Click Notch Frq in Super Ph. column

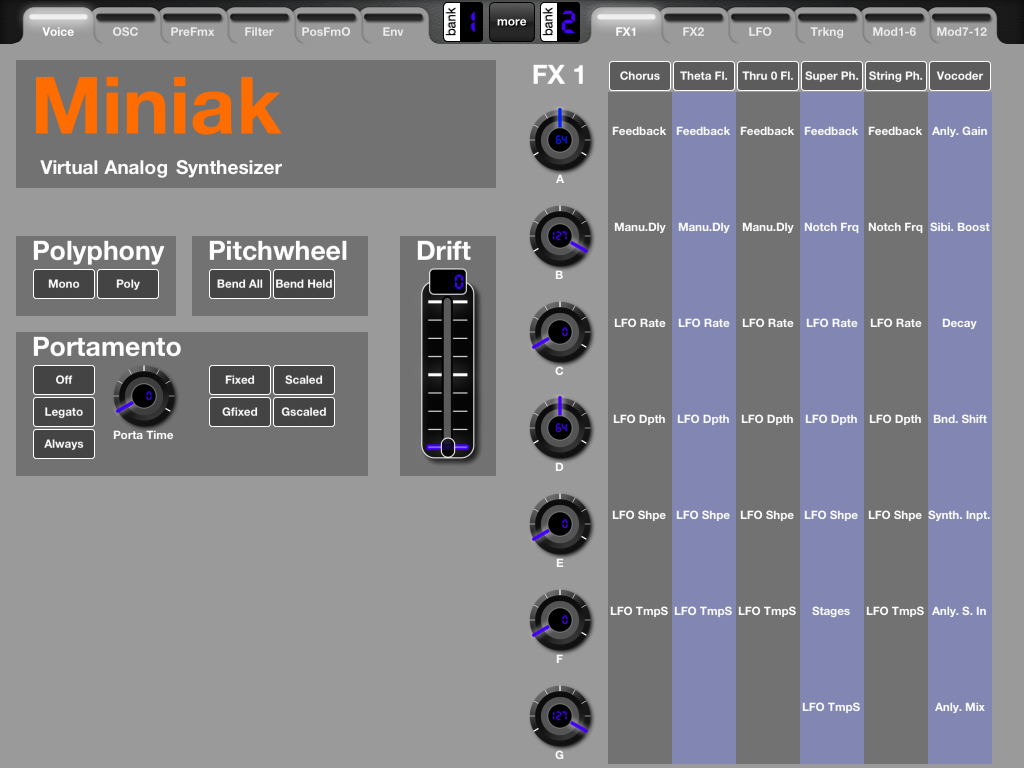pyautogui.click(x=831, y=227)
